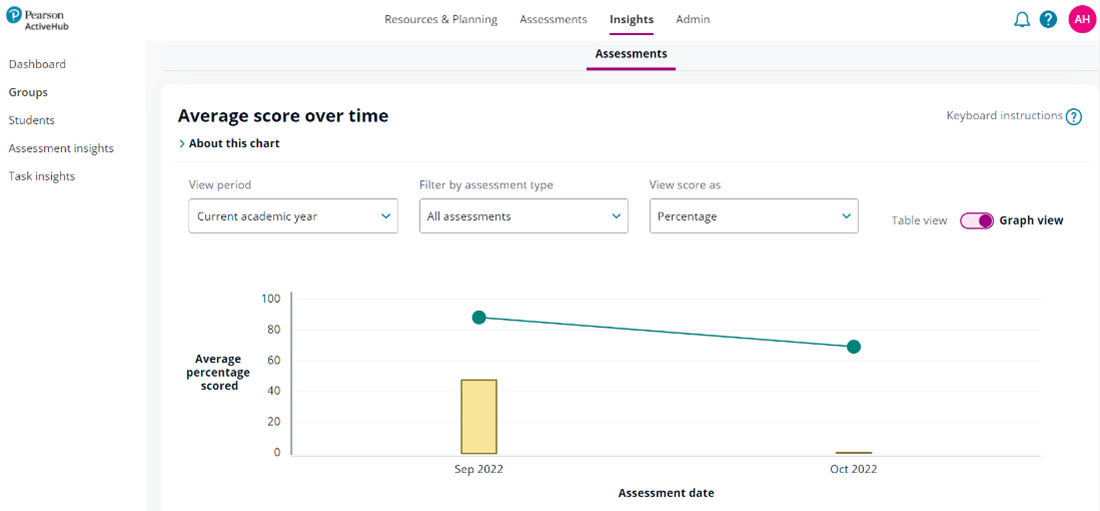Open Task insights in the sidebar
The width and height of the screenshot is (1100, 511).
click(x=42, y=176)
